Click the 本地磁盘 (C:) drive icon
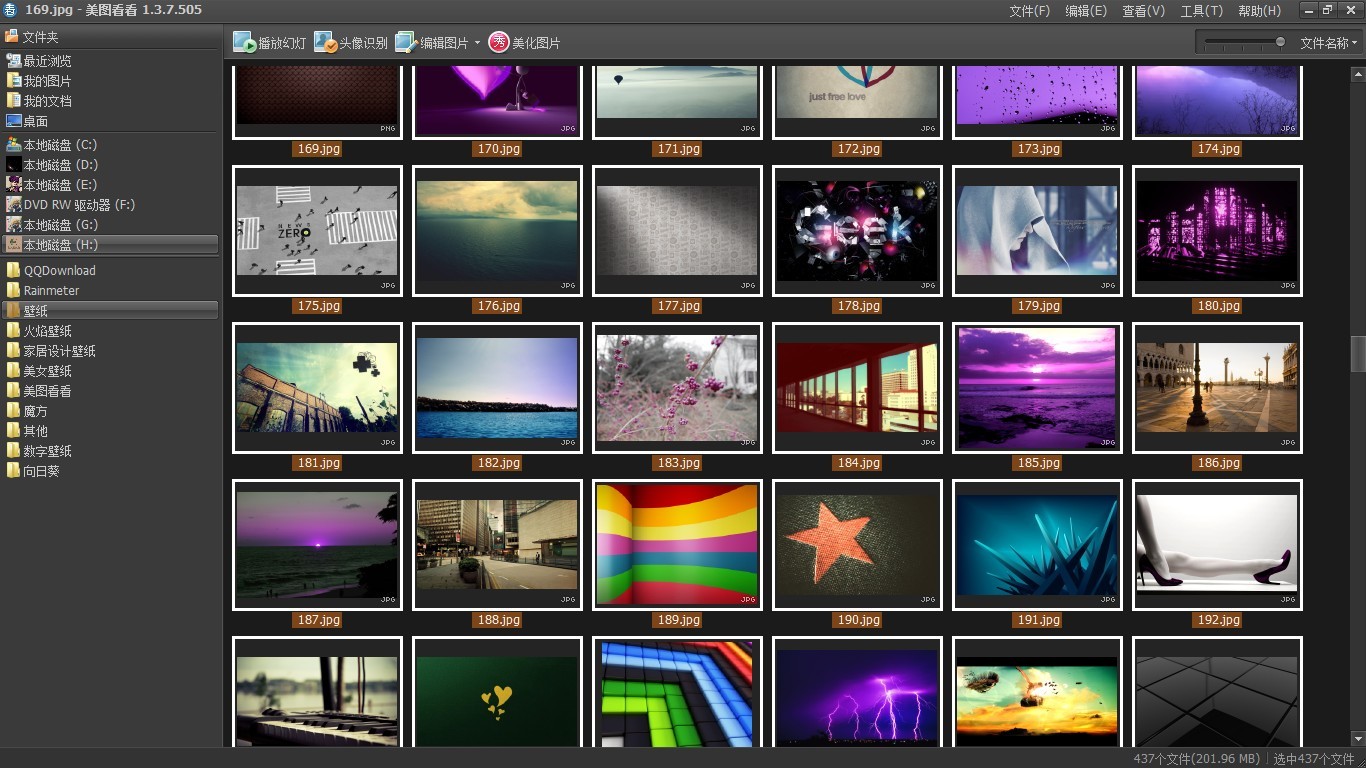Viewport: 1366px width, 768px height. (x=14, y=145)
